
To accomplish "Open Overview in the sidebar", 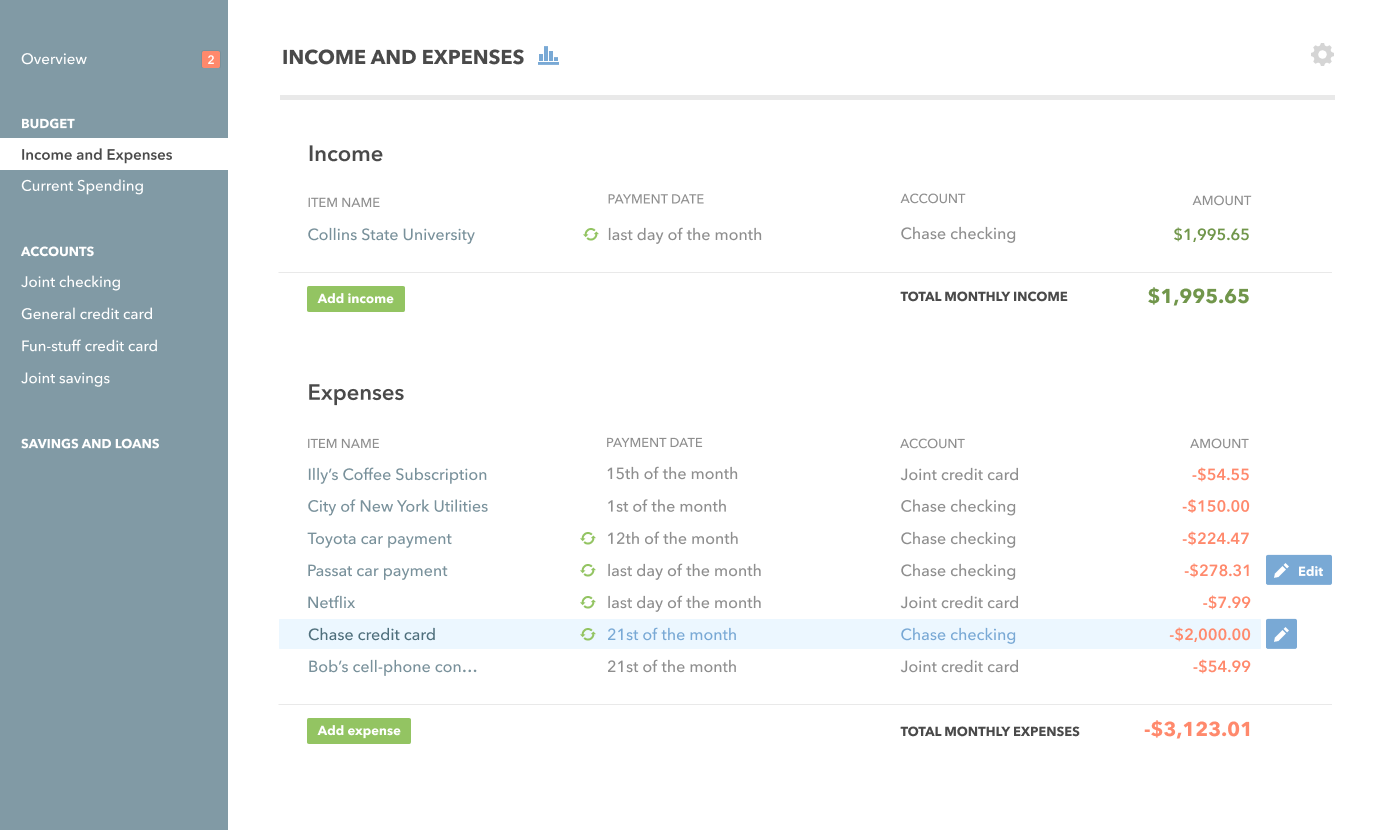I will 54,59.
